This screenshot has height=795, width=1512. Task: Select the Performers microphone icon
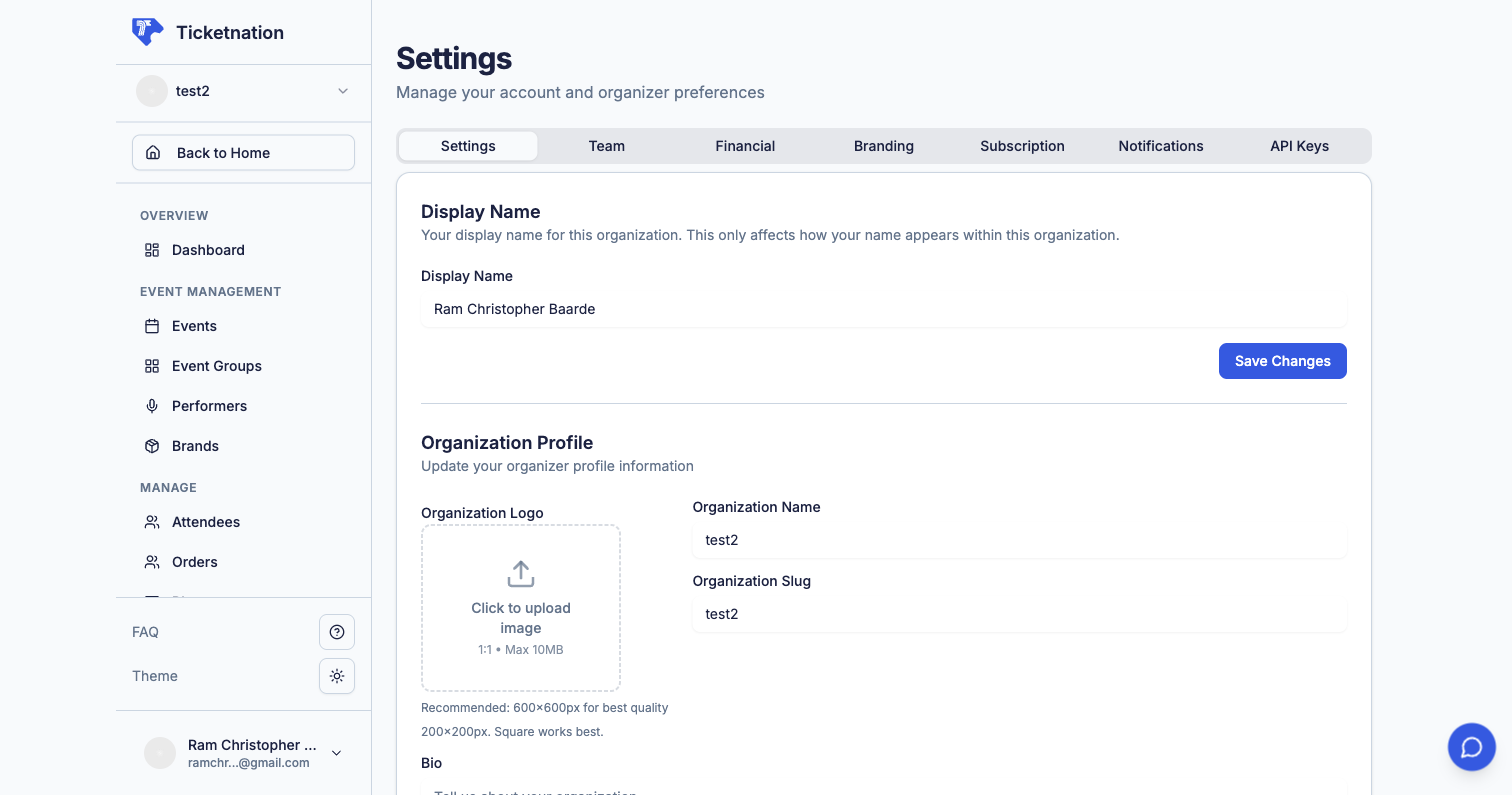click(x=152, y=406)
